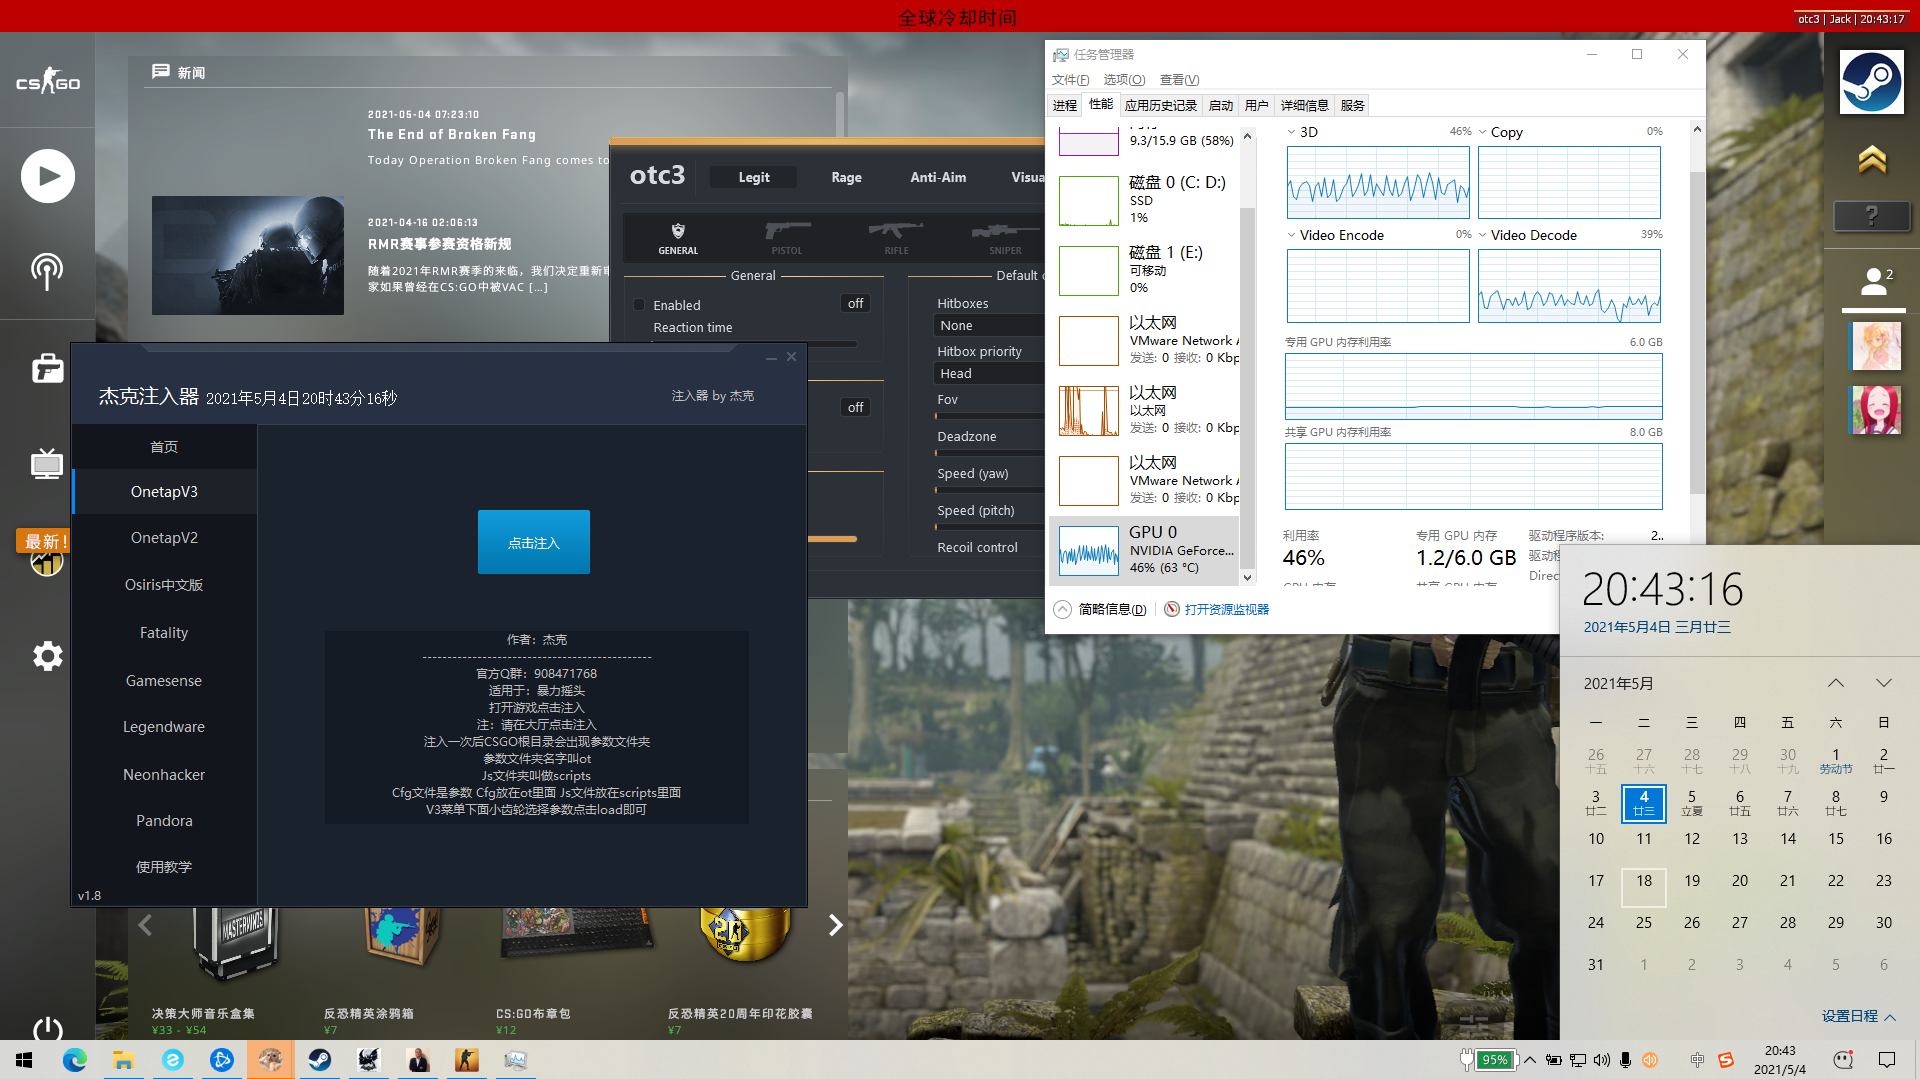Click the CS:GO play button icon
The image size is (1920, 1079).
47,176
